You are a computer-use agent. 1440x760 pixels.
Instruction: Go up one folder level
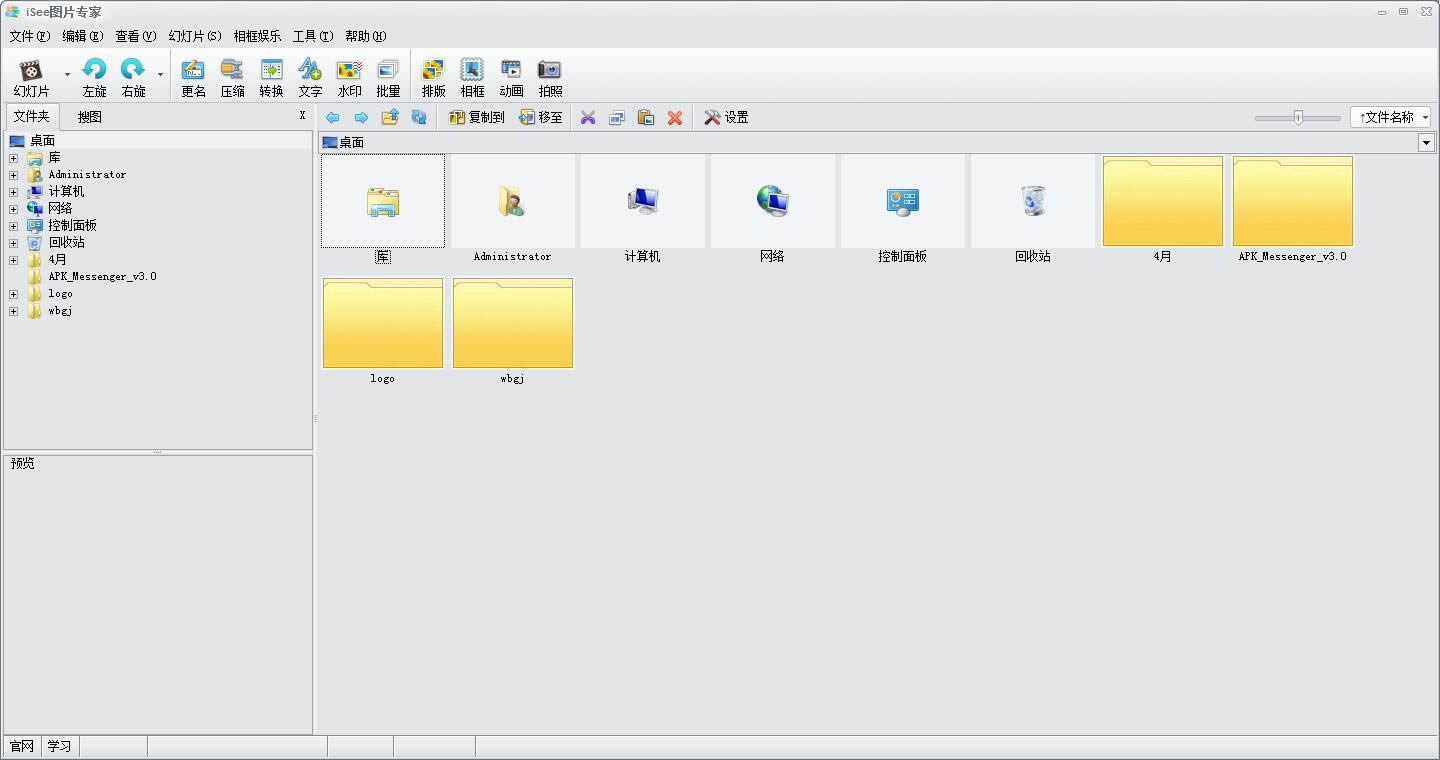point(390,117)
